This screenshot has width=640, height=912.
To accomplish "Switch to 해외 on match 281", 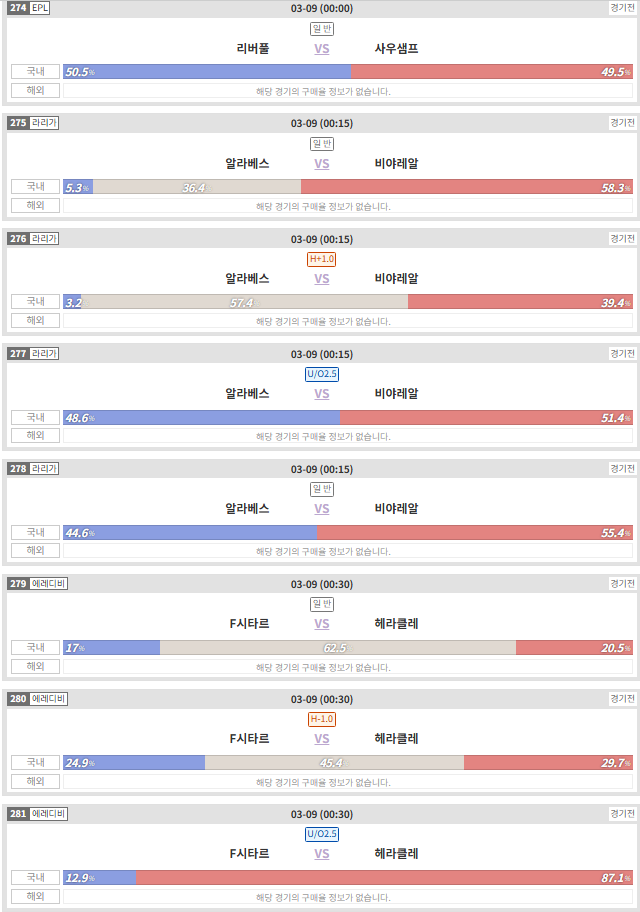I will pyautogui.click(x=35, y=896).
